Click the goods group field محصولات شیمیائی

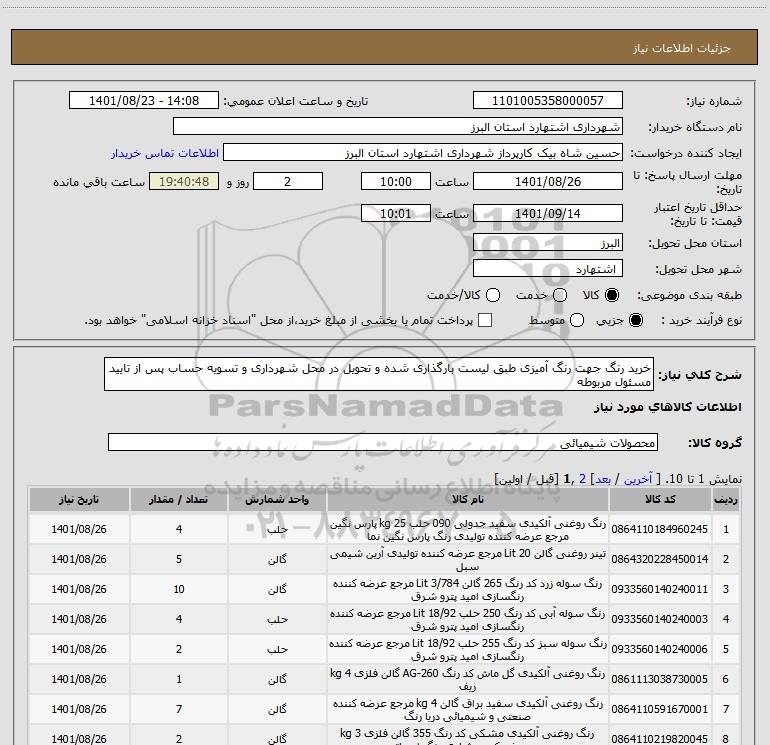pyautogui.click(x=383, y=442)
